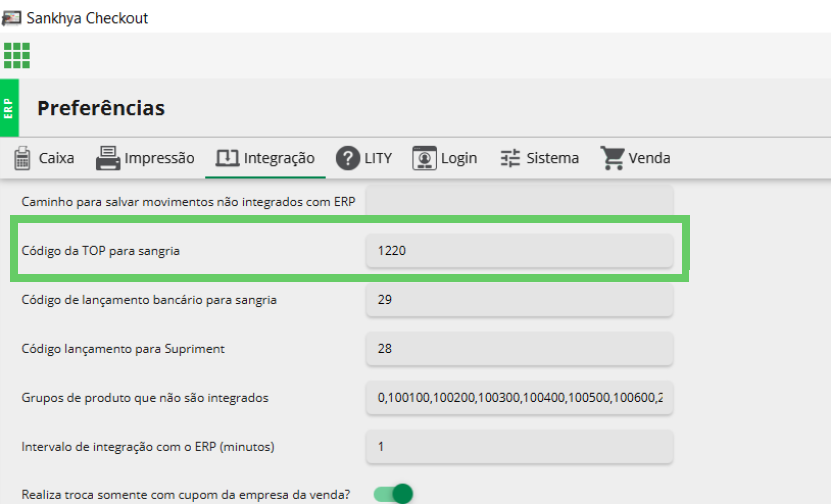Open the Login tab
Screen dimensions: 839x504
[x=445, y=158]
